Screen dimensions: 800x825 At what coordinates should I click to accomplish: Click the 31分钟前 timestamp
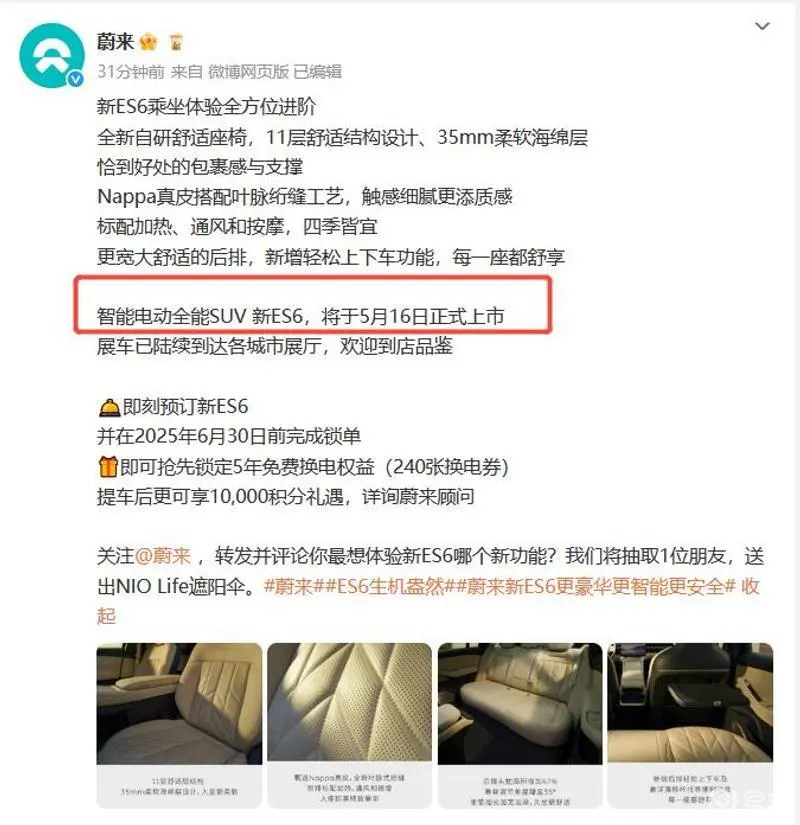pyautogui.click(x=131, y=72)
